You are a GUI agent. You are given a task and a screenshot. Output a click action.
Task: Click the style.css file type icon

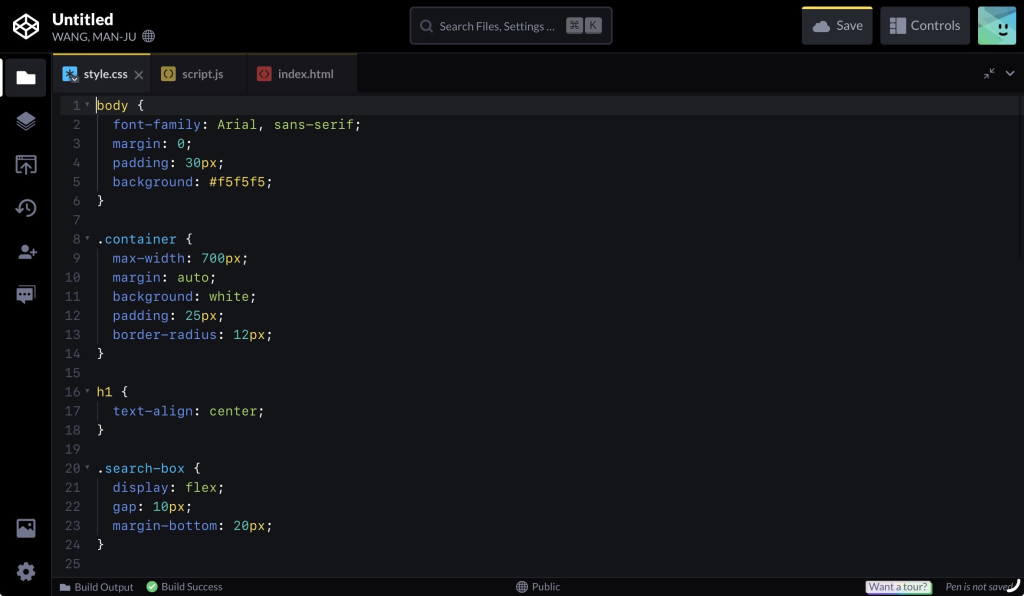(70, 74)
